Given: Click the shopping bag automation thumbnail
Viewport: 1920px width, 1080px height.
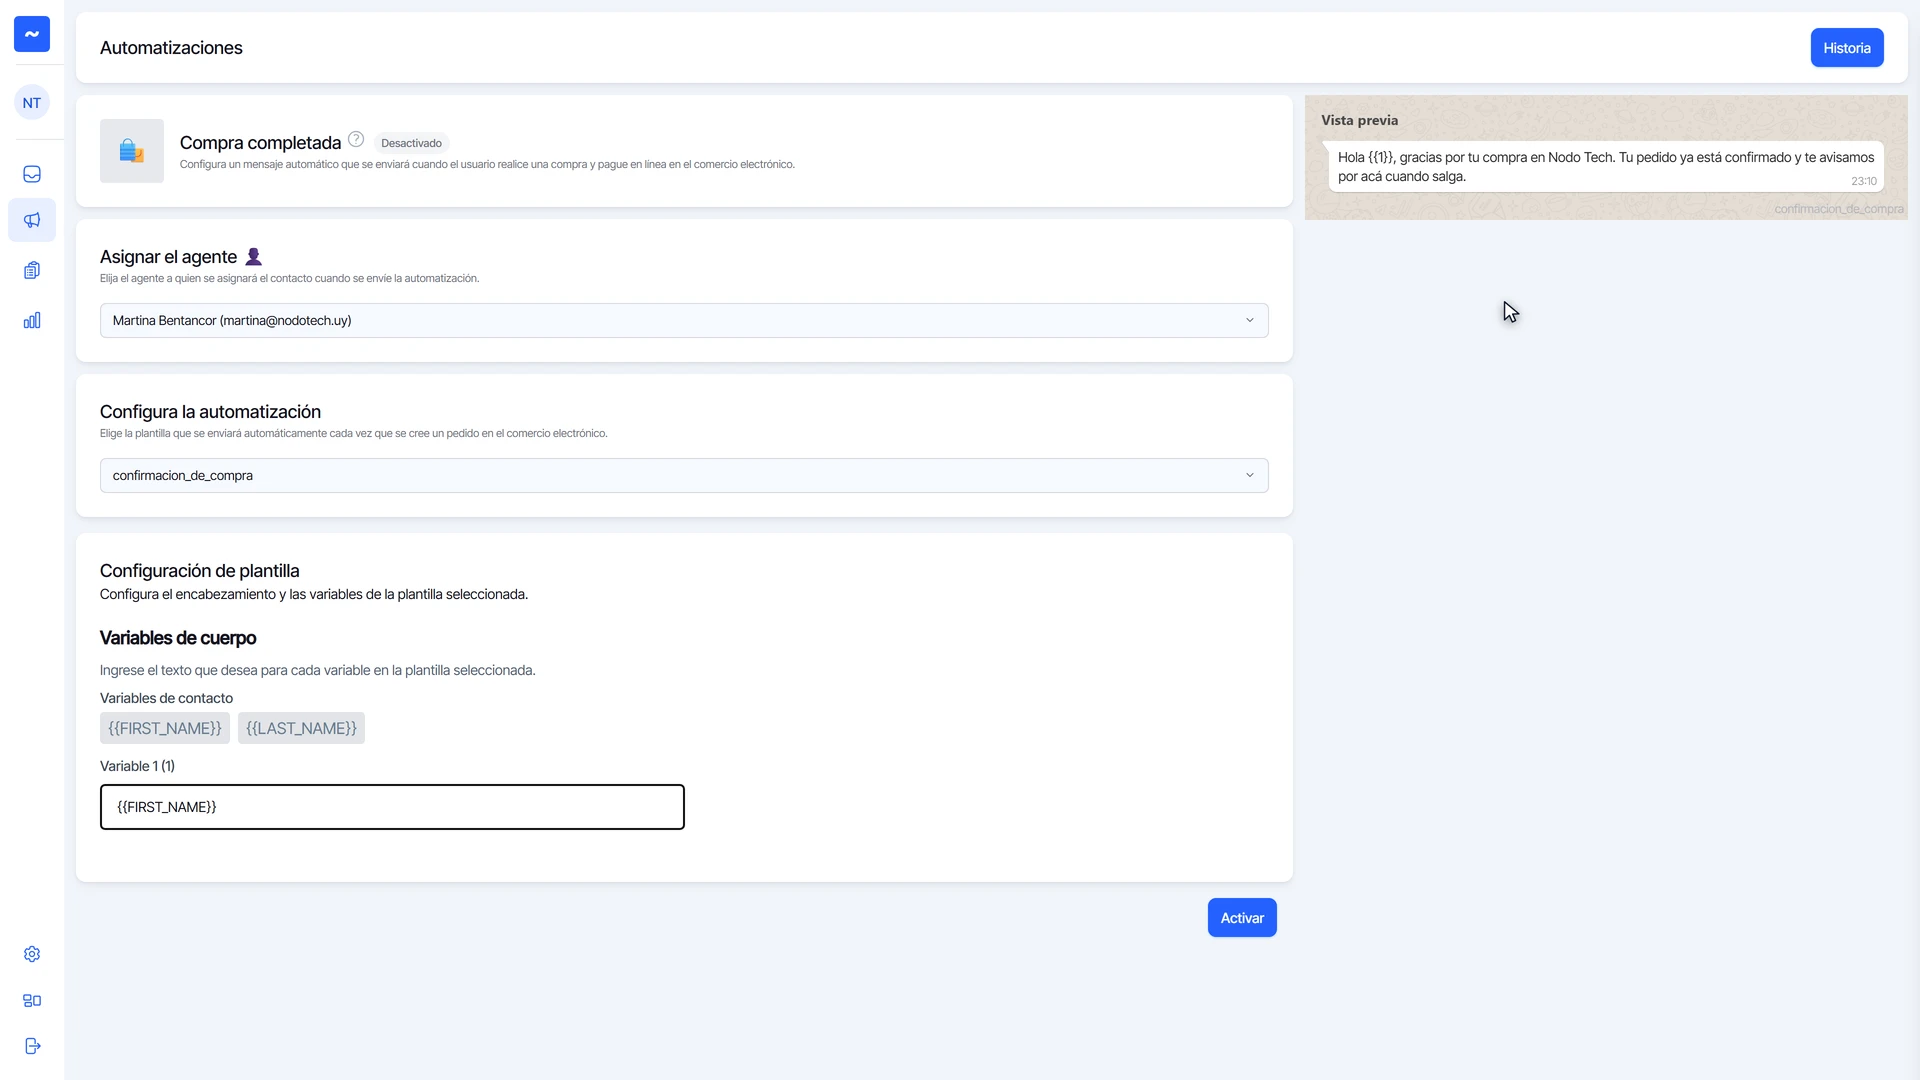Looking at the screenshot, I should [132, 151].
